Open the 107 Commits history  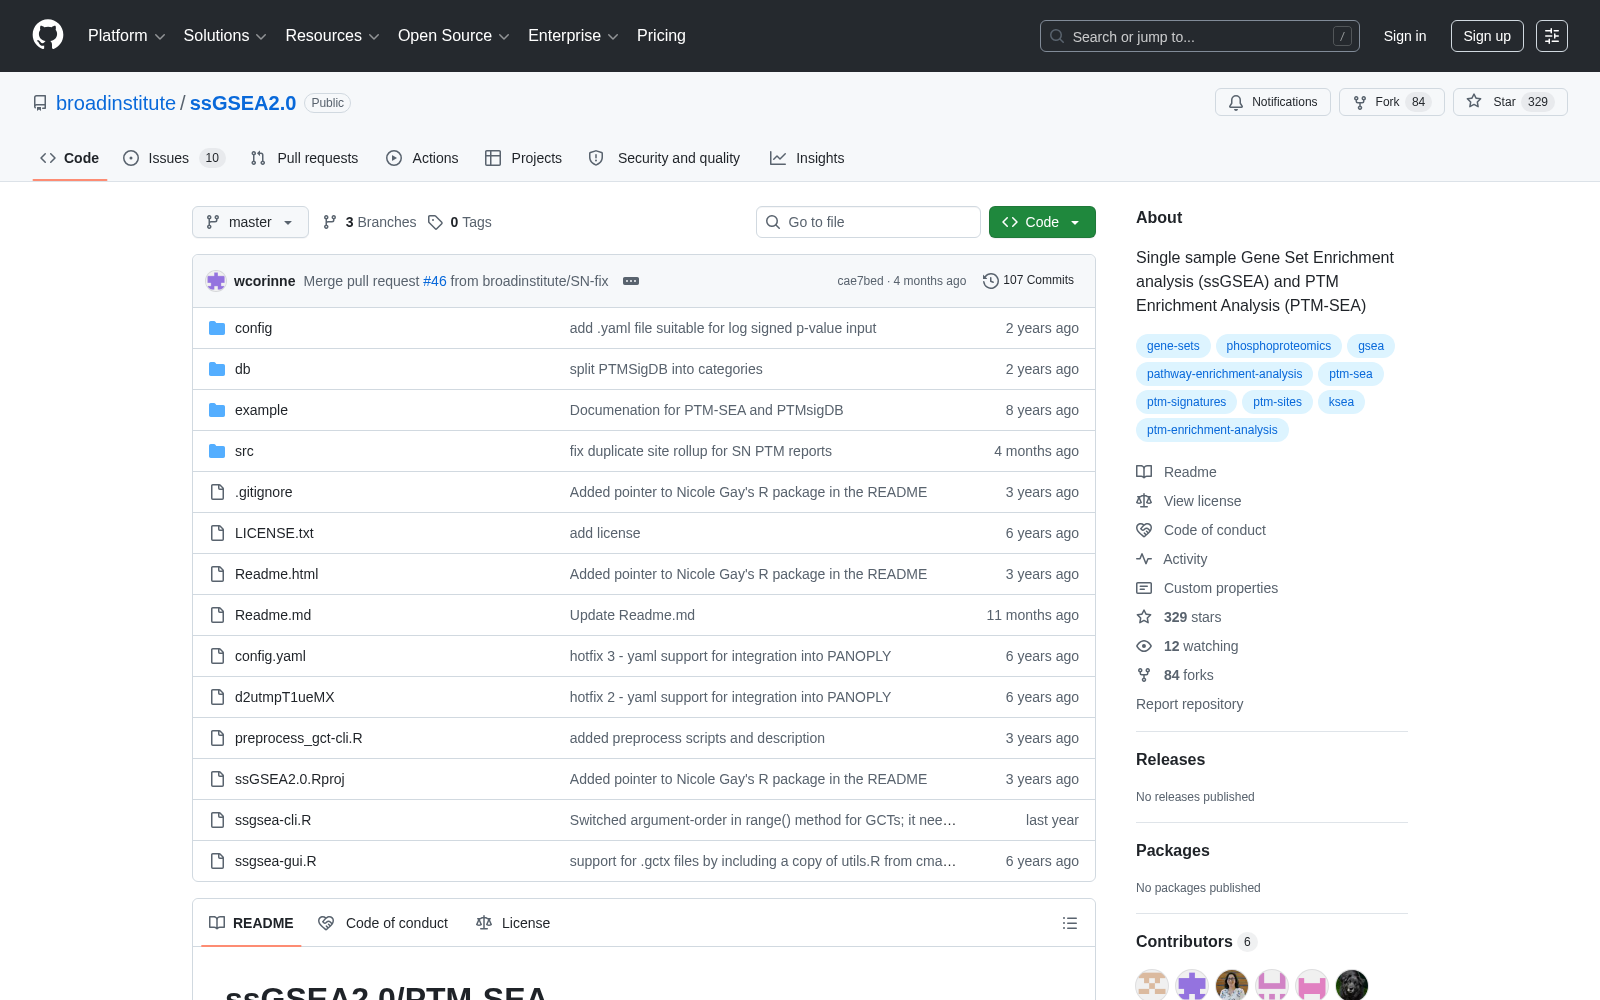(x=1029, y=281)
